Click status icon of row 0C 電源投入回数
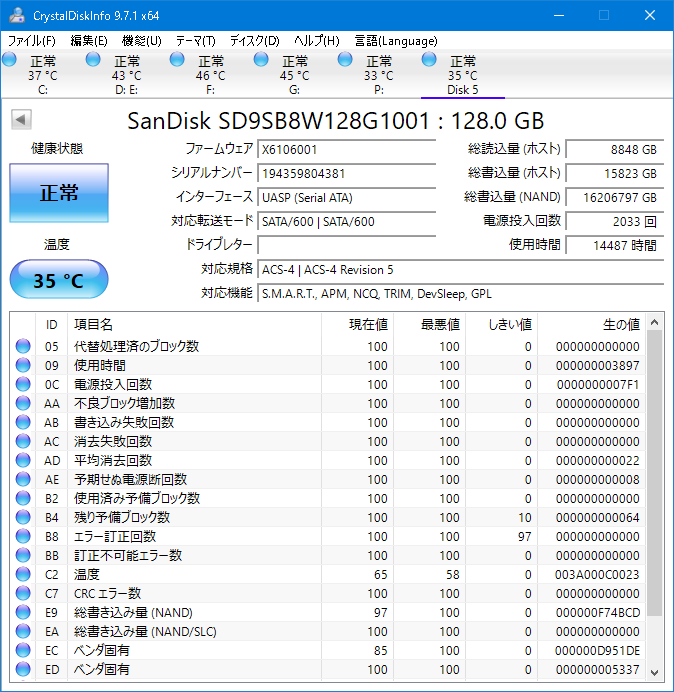674x692 pixels. click(x=23, y=384)
